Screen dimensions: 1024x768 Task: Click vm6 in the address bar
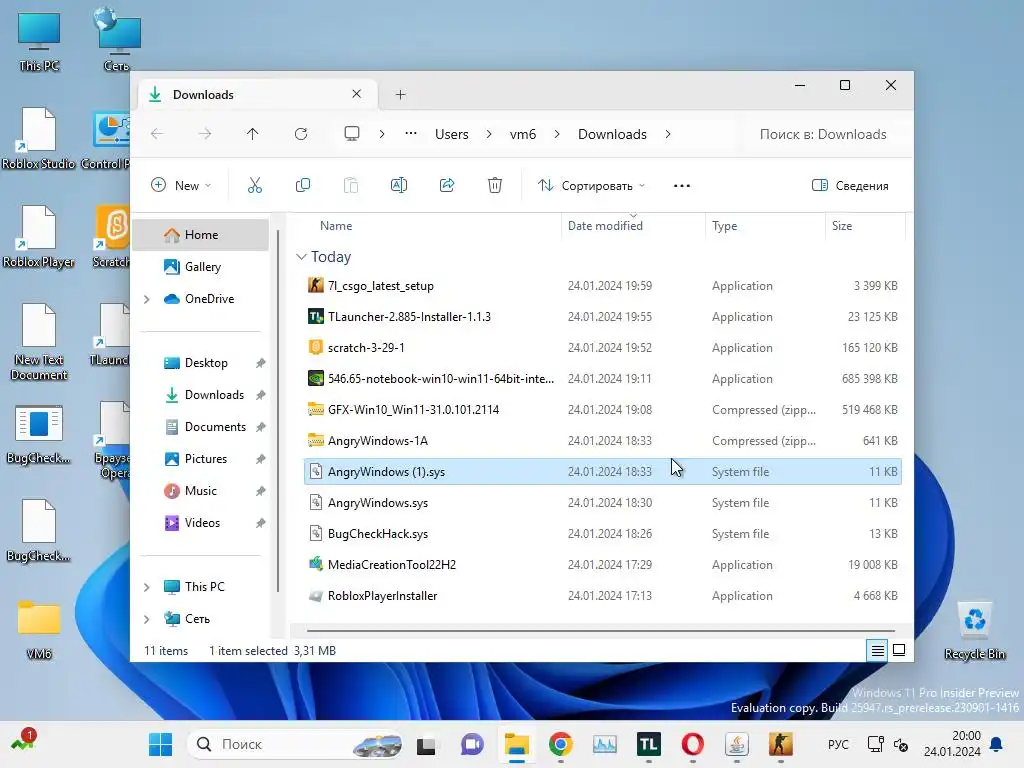(x=522, y=134)
